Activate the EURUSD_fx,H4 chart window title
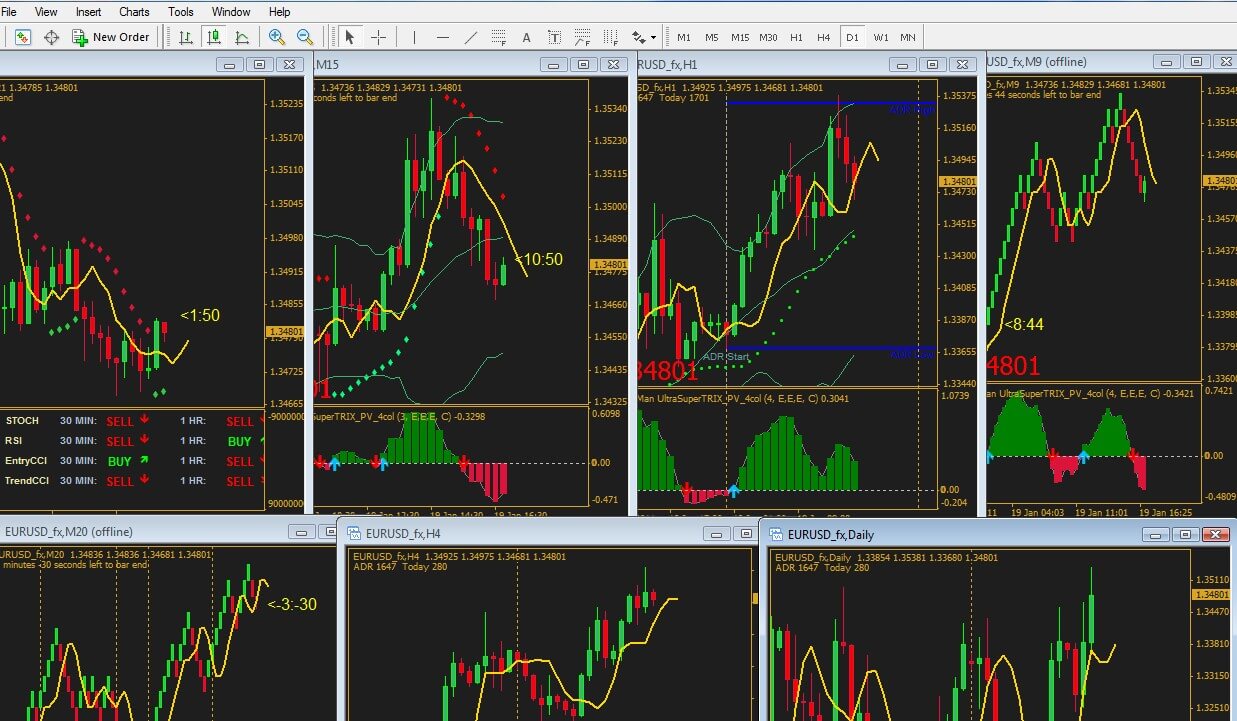 403,533
